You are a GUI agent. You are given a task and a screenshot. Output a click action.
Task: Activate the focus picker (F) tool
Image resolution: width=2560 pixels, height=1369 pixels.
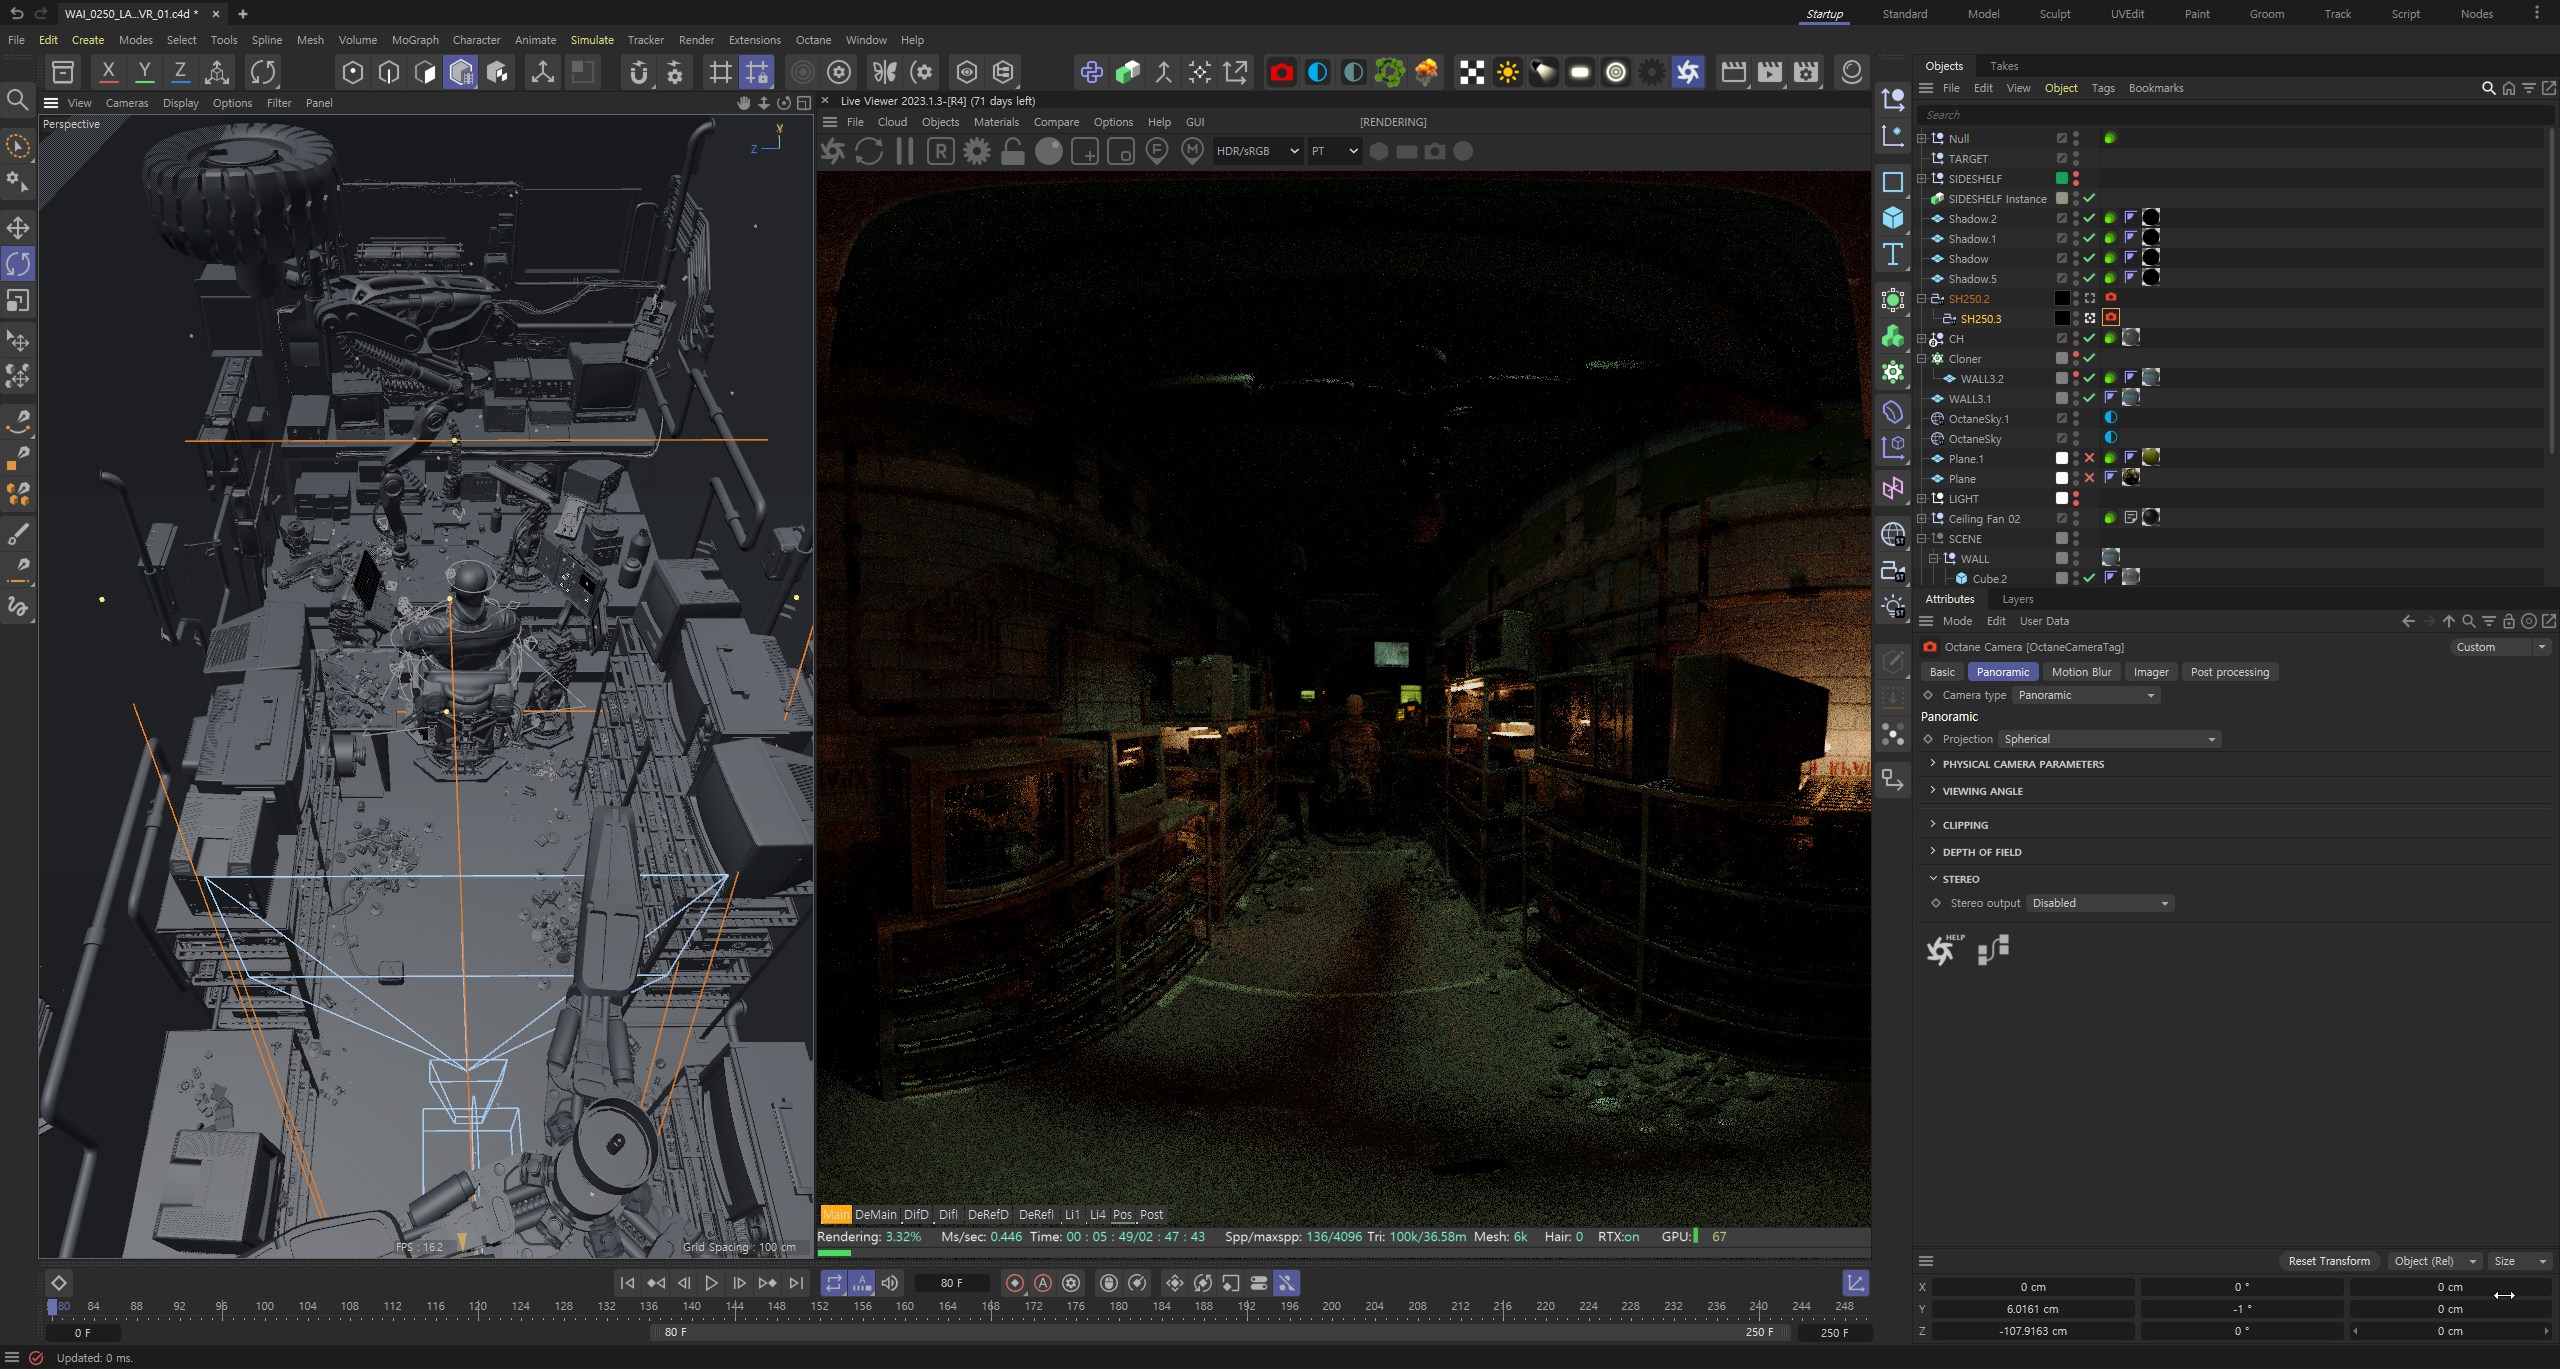coord(1155,151)
